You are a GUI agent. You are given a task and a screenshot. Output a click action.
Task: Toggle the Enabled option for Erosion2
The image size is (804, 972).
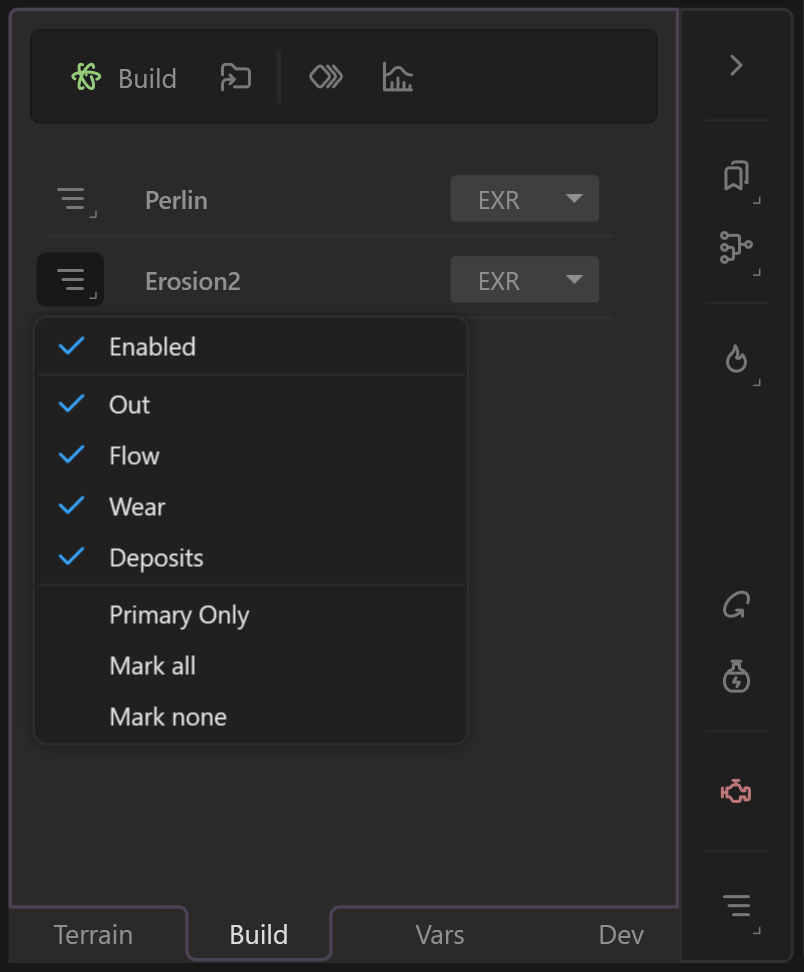coord(250,347)
